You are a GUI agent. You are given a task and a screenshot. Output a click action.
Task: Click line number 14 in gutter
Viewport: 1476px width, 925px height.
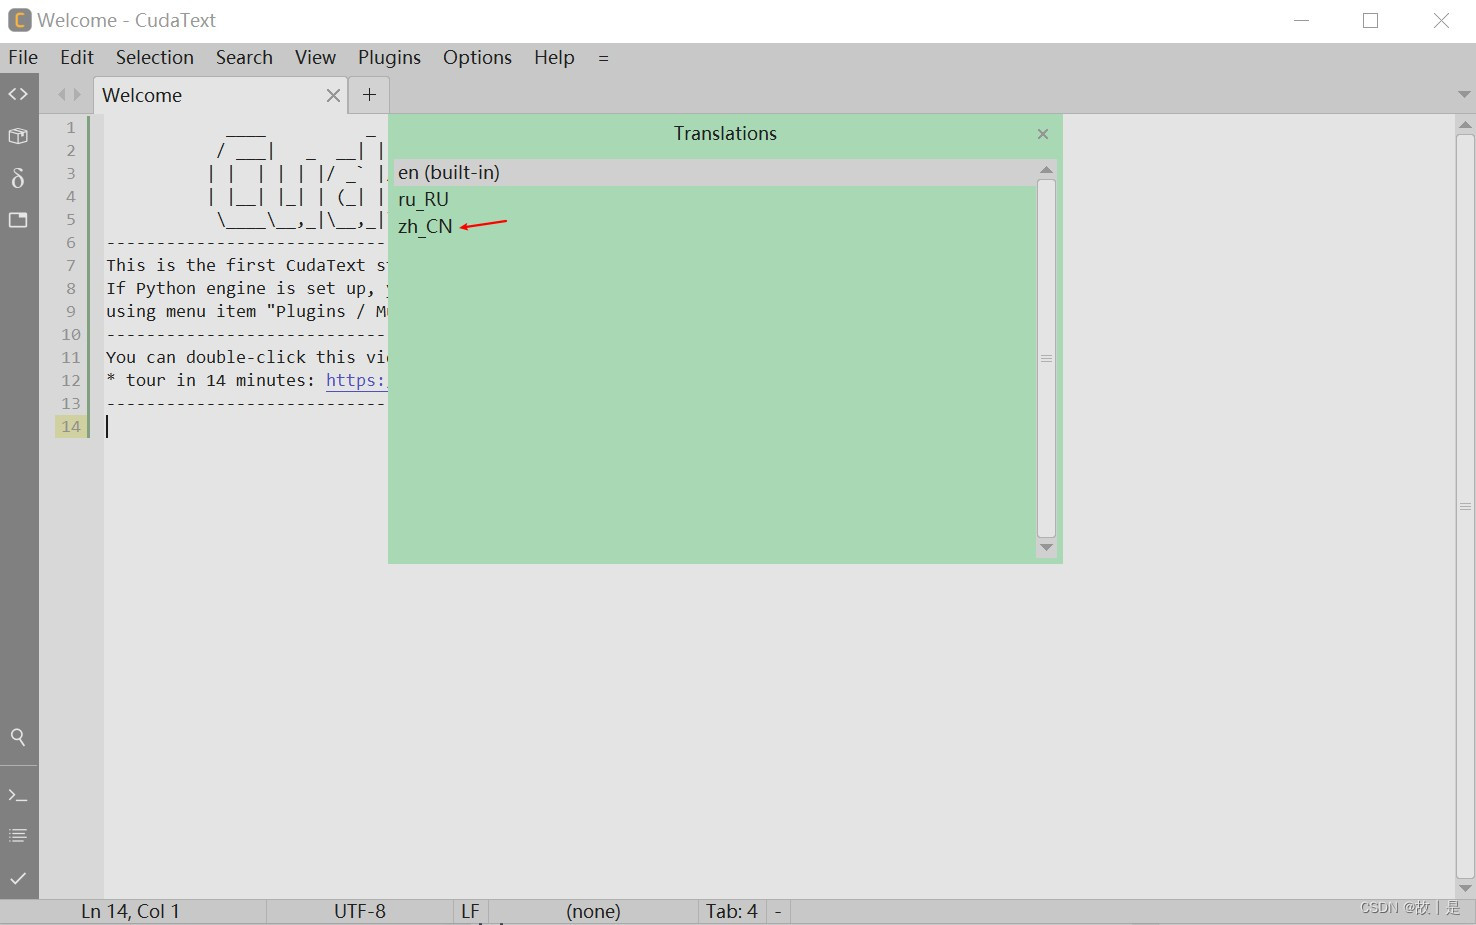[x=70, y=427]
